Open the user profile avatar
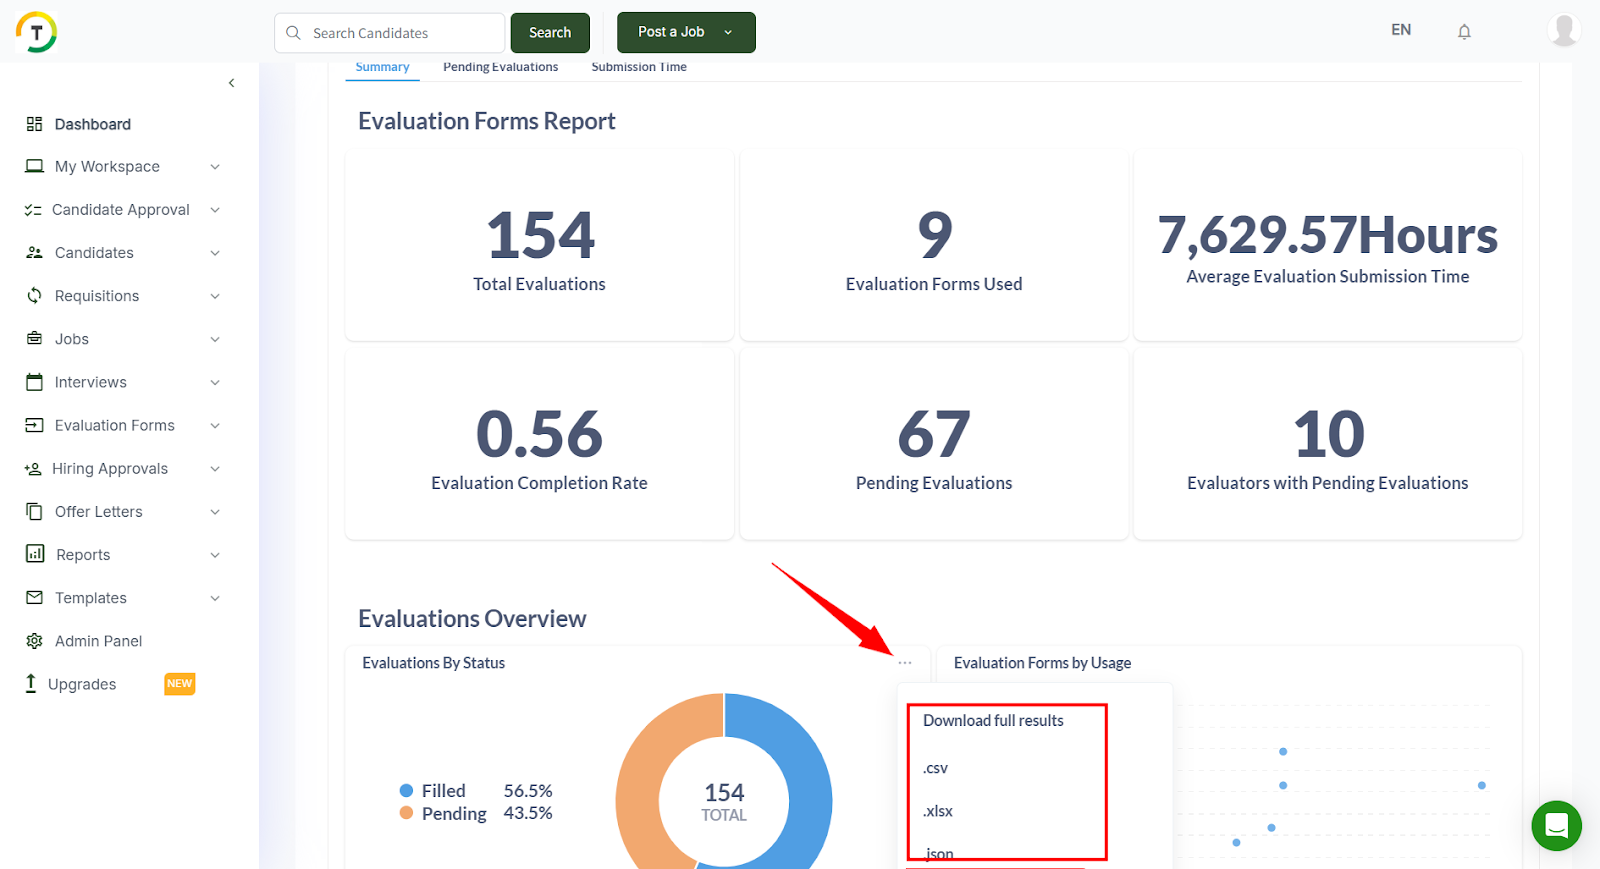1600x869 pixels. [x=1563, y=30]
